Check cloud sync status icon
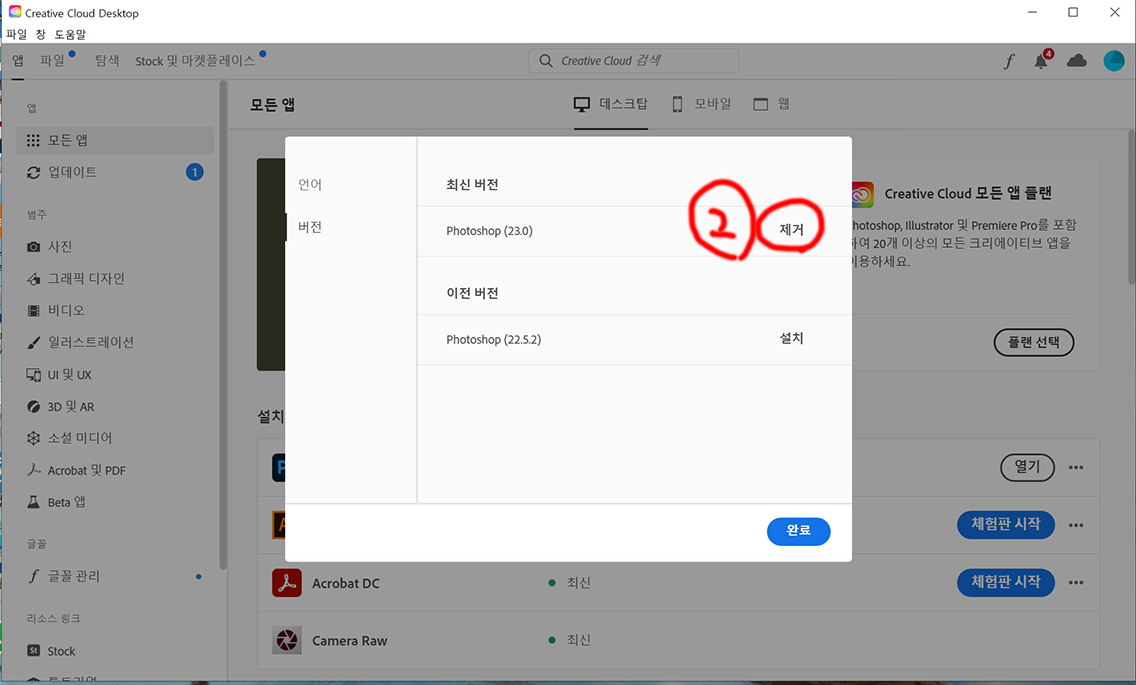 1077,61
